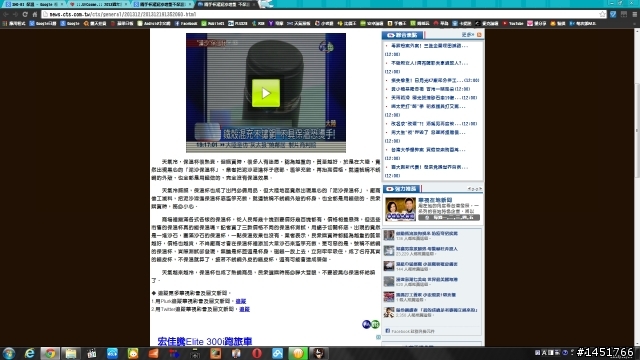640x360 pixels.
Task: Open the 華視在地新聞 promo title link
Action: [435, 200]
